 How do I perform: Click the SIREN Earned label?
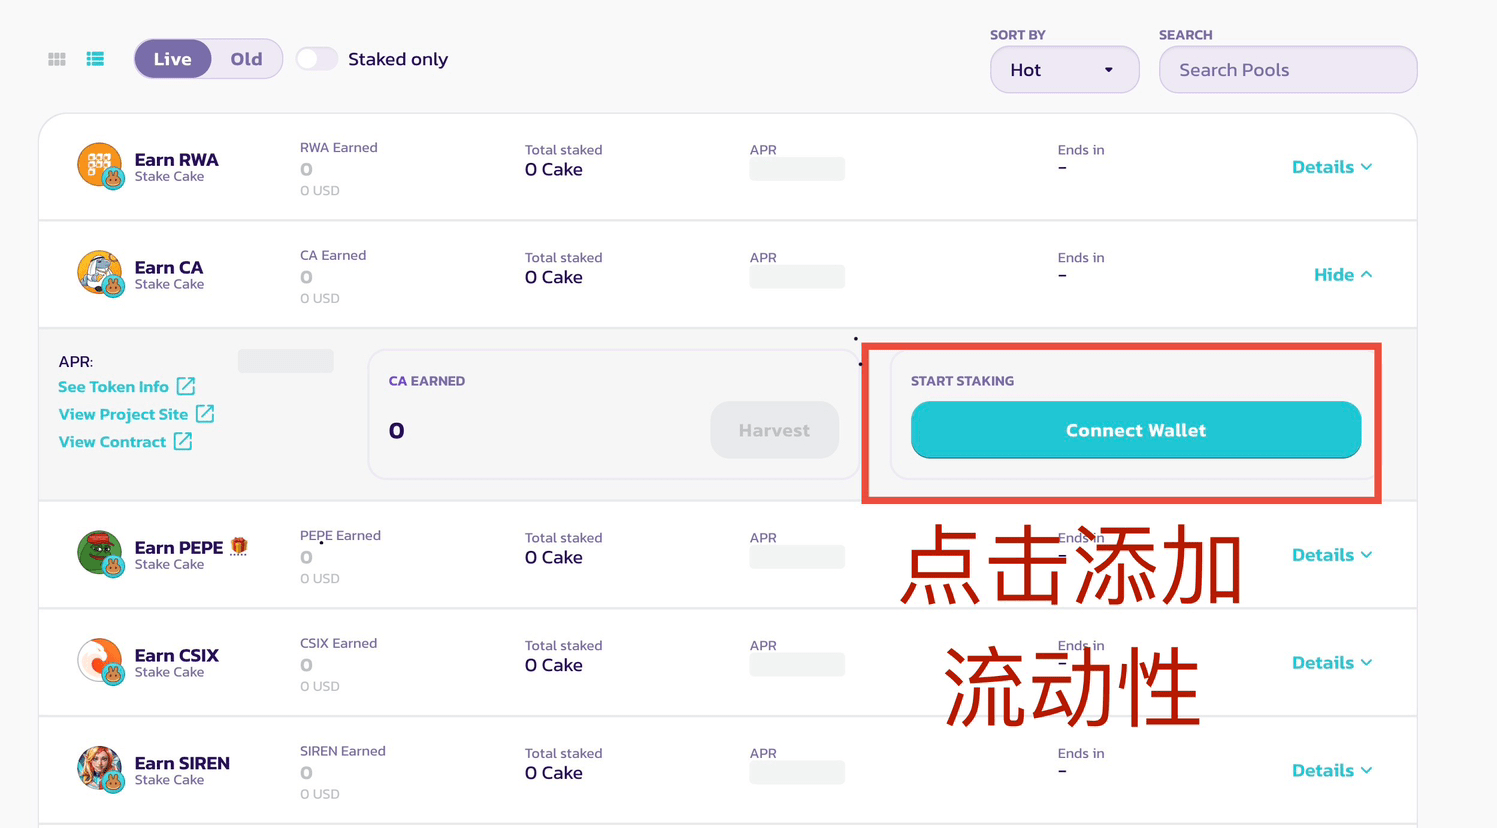point(342,751)
